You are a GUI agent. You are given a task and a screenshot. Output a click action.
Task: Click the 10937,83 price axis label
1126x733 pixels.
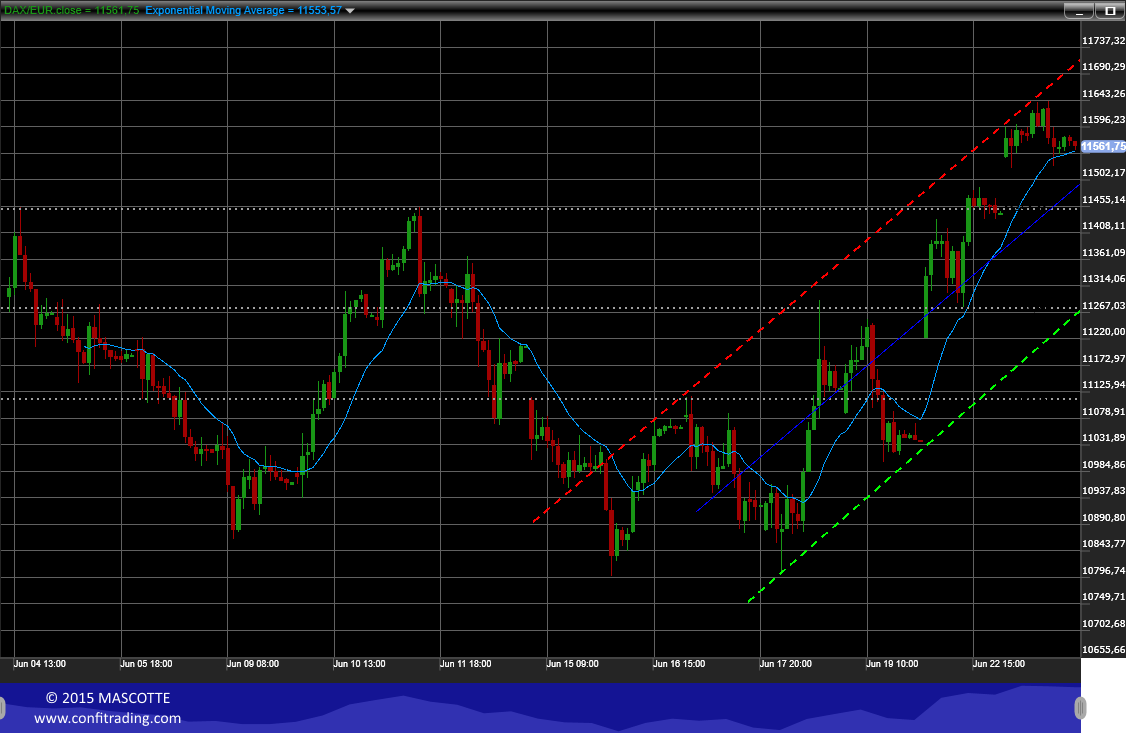[1103, 490]
